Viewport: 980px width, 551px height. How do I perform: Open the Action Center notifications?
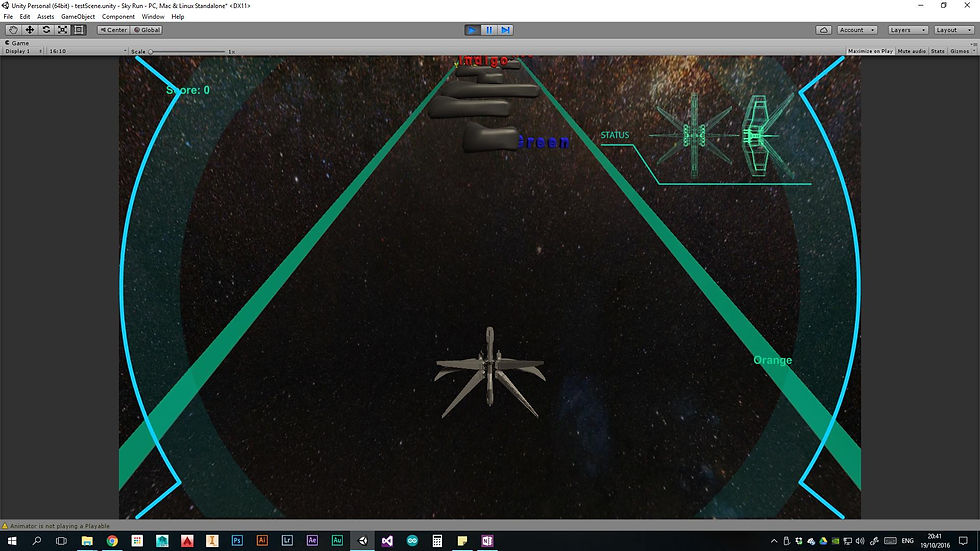point(963,541)
